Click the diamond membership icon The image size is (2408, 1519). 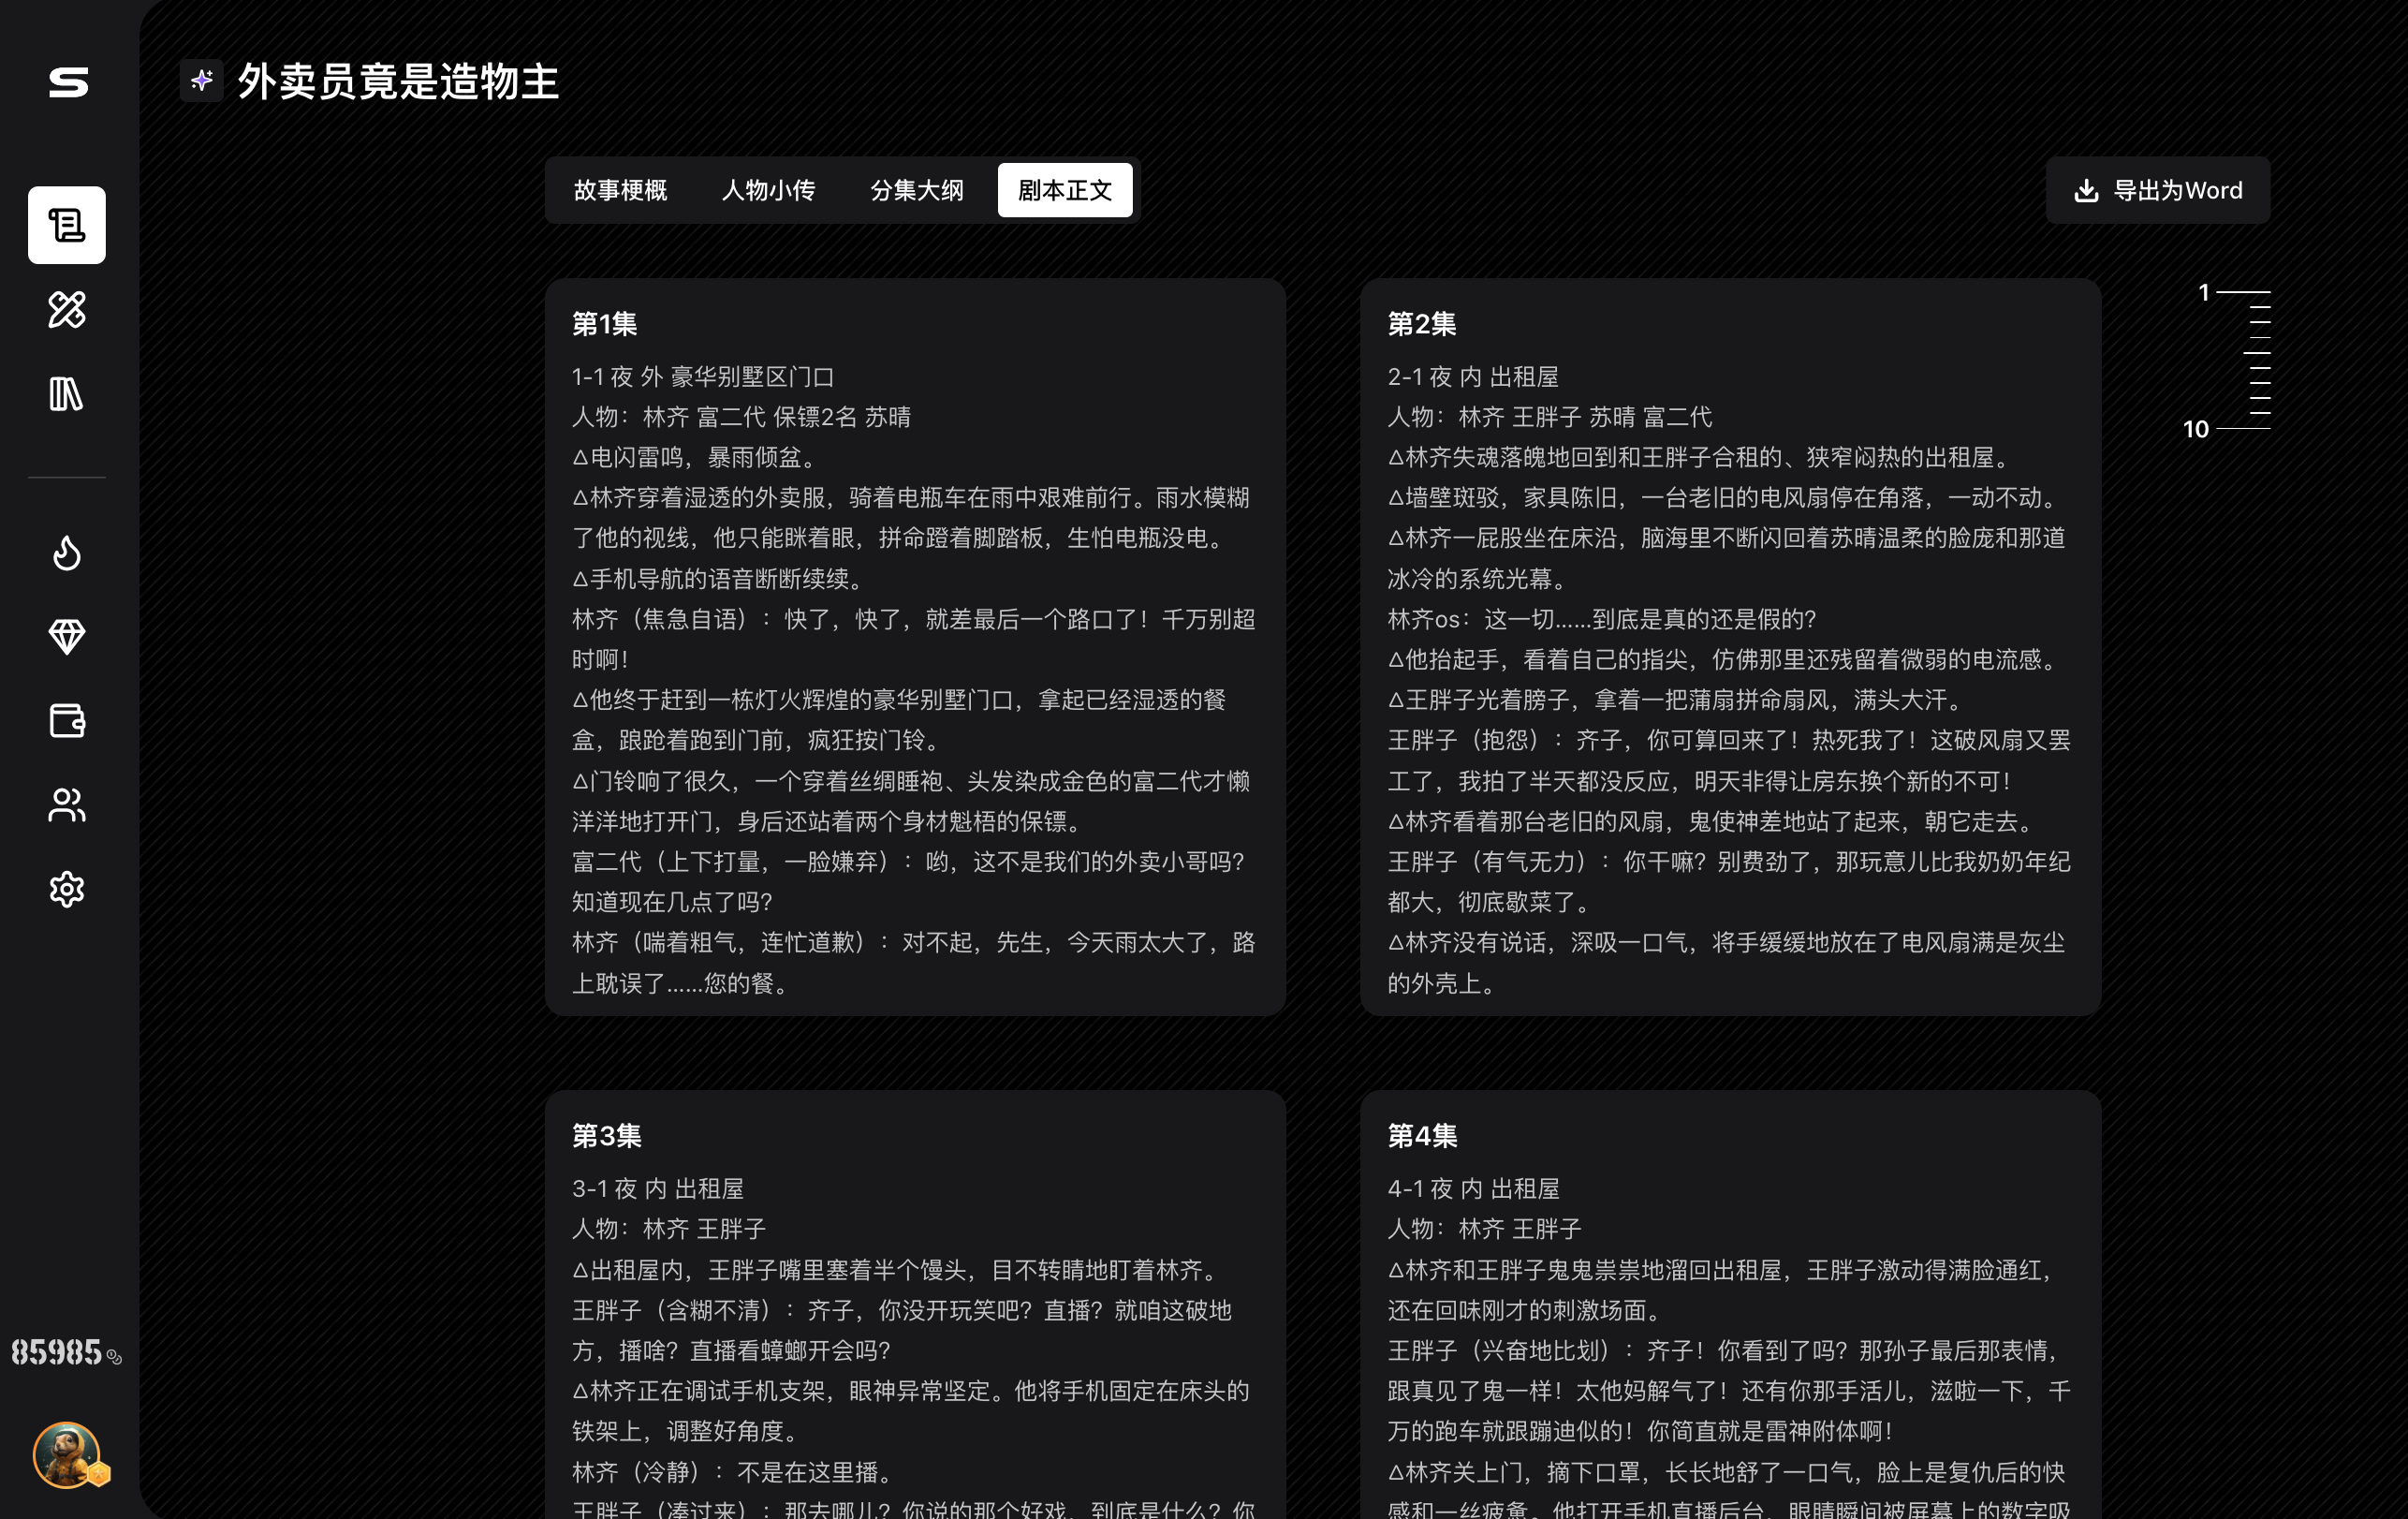coord(67,636)
